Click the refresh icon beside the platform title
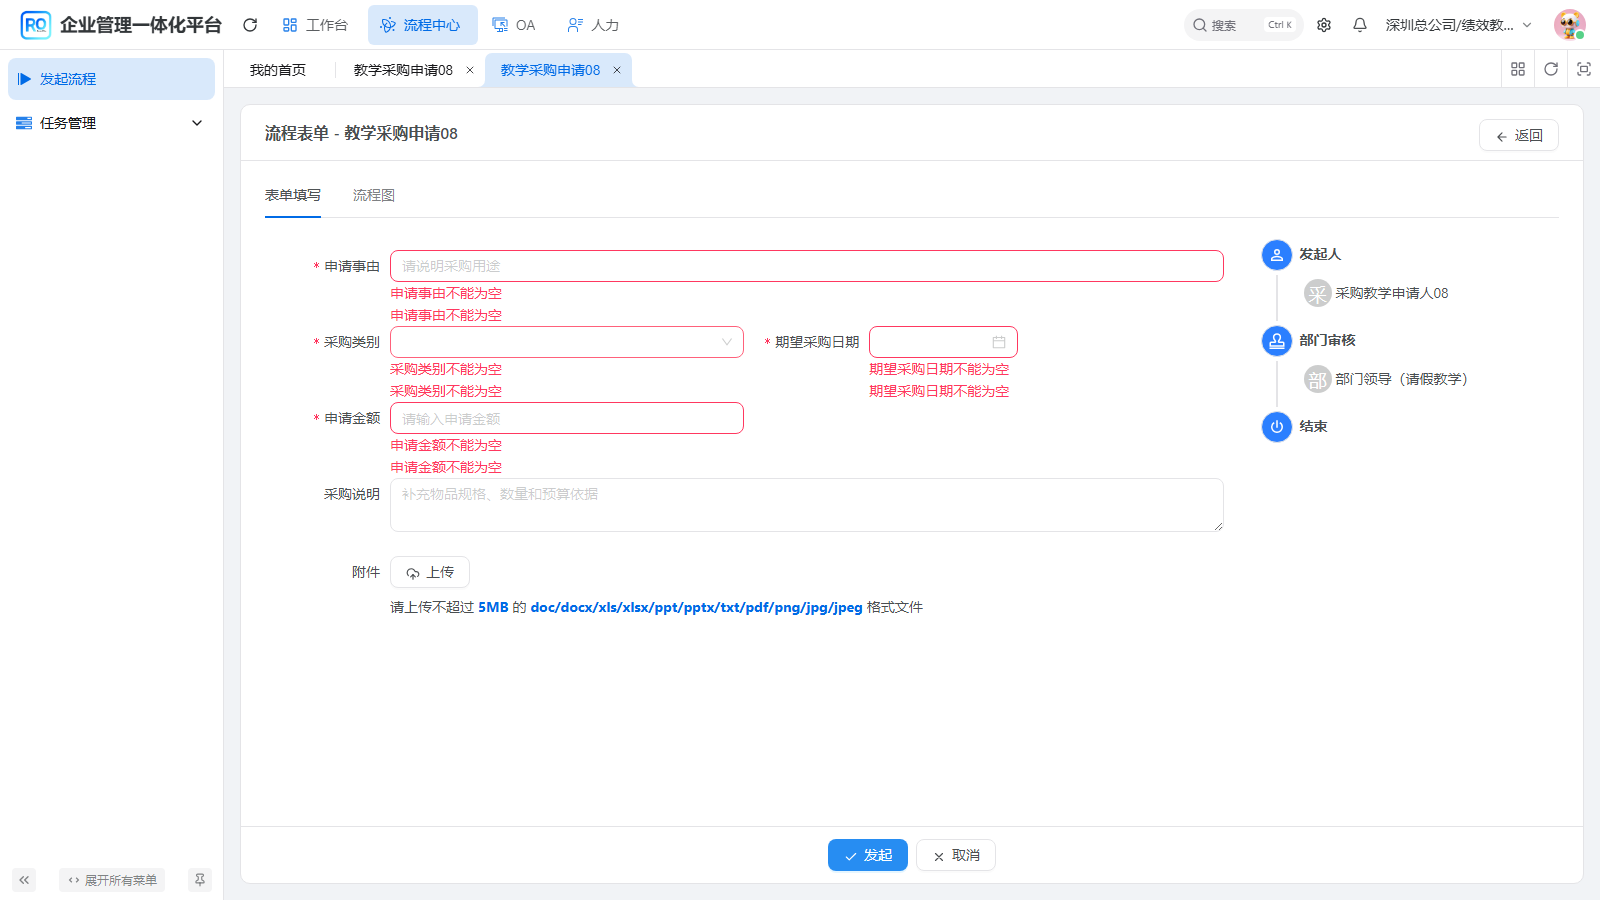This screenshot has height=900, width=1600. tap(250, 25)
